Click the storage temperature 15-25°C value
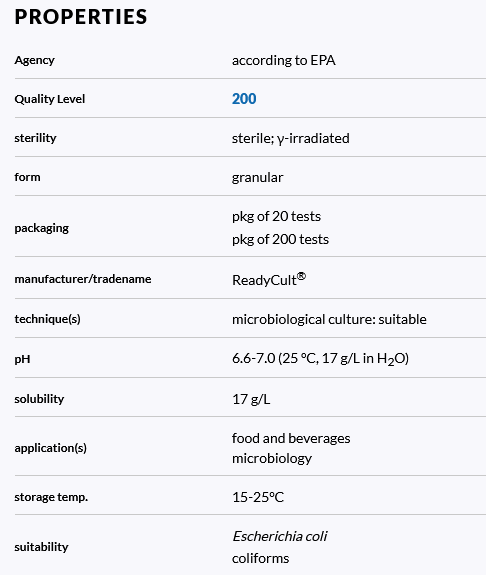This screenshot has width=486, height=575. (258, 497)
